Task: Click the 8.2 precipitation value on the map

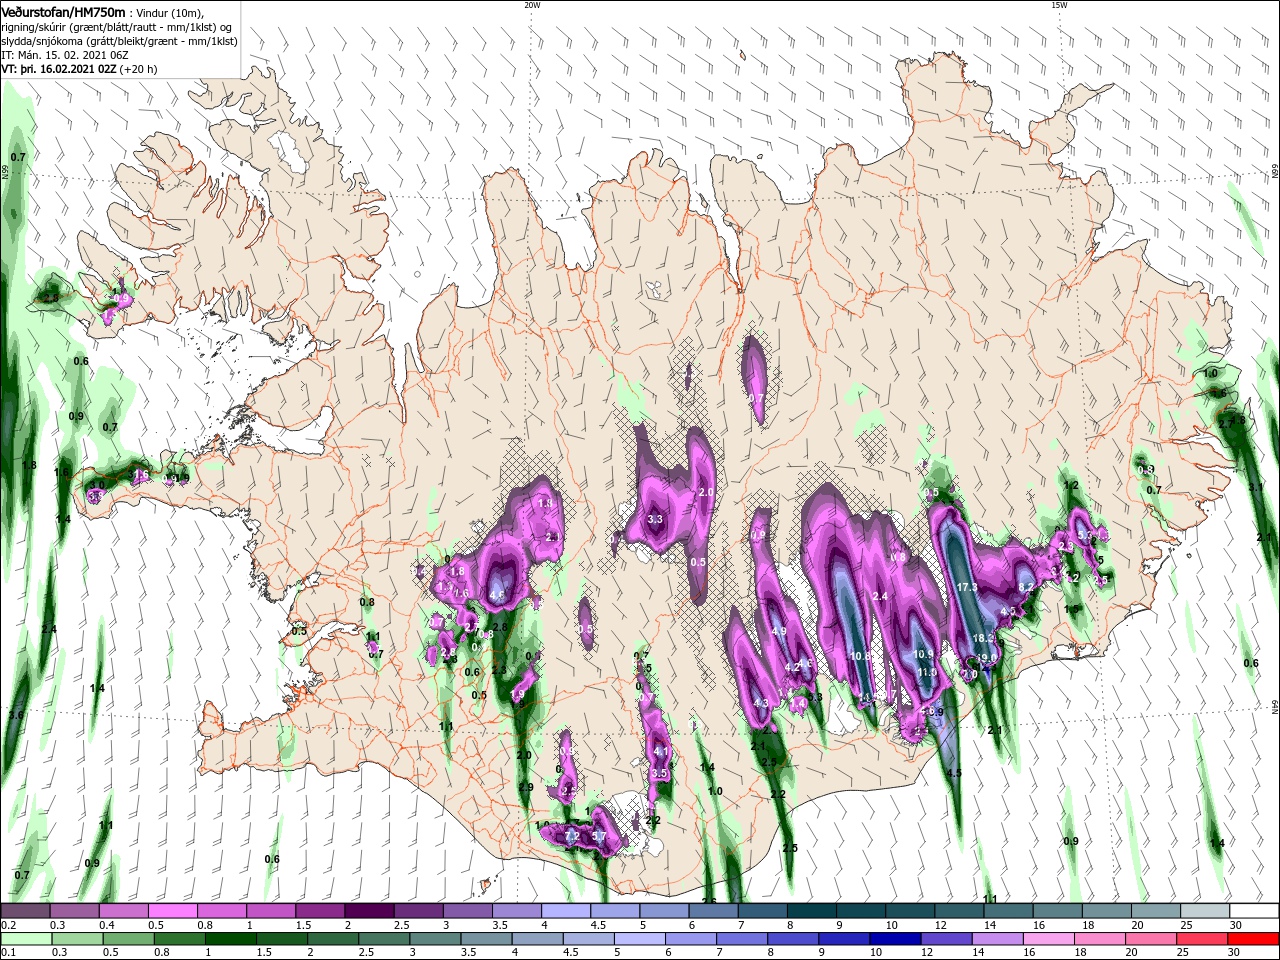Action: [1026, 588]
